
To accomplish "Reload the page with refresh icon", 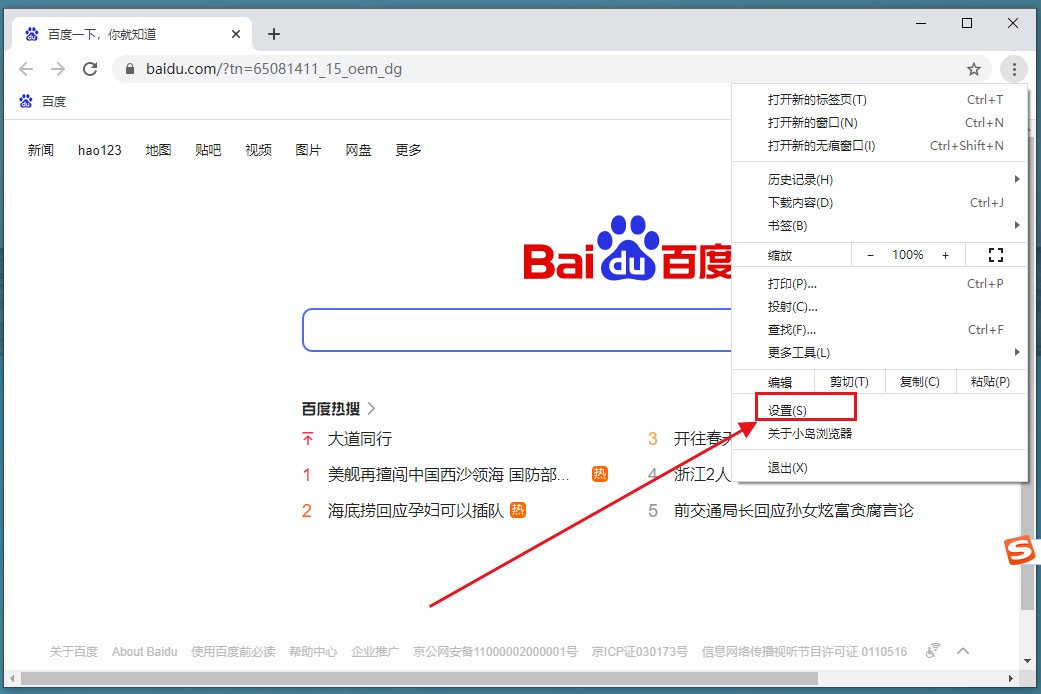I will [x=90, y=69].
